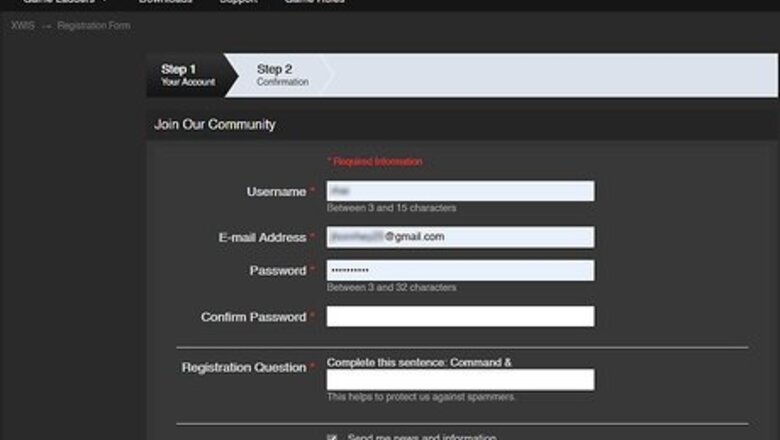
Task: Click the Join Our Community heading
Action: tap(214, 125)
